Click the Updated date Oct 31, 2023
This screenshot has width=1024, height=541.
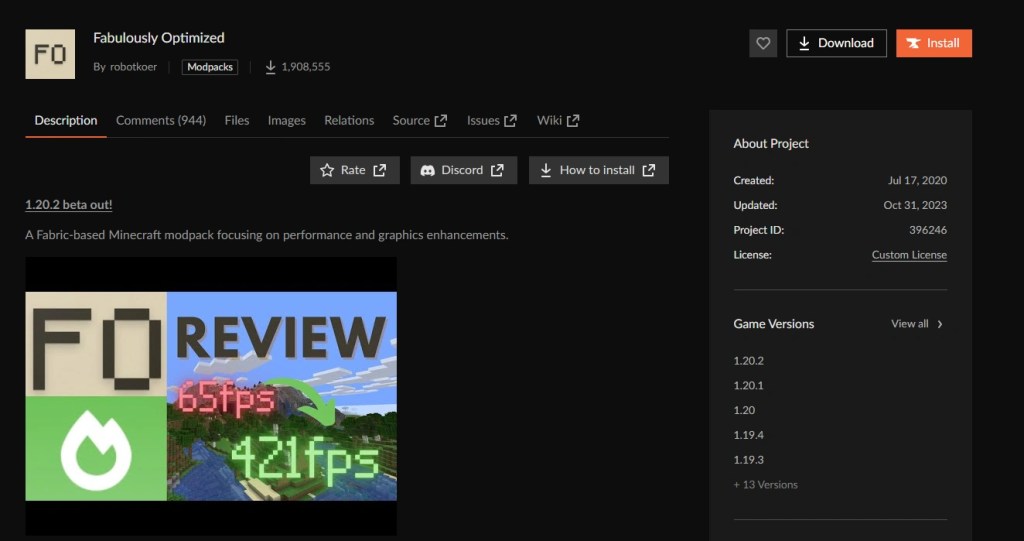(915, 205)
